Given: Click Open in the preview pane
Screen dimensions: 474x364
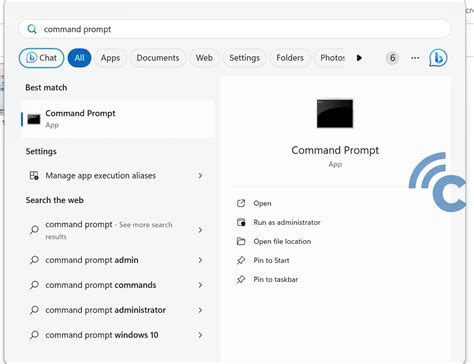Looking at the screenshot, I should [262, 203].
